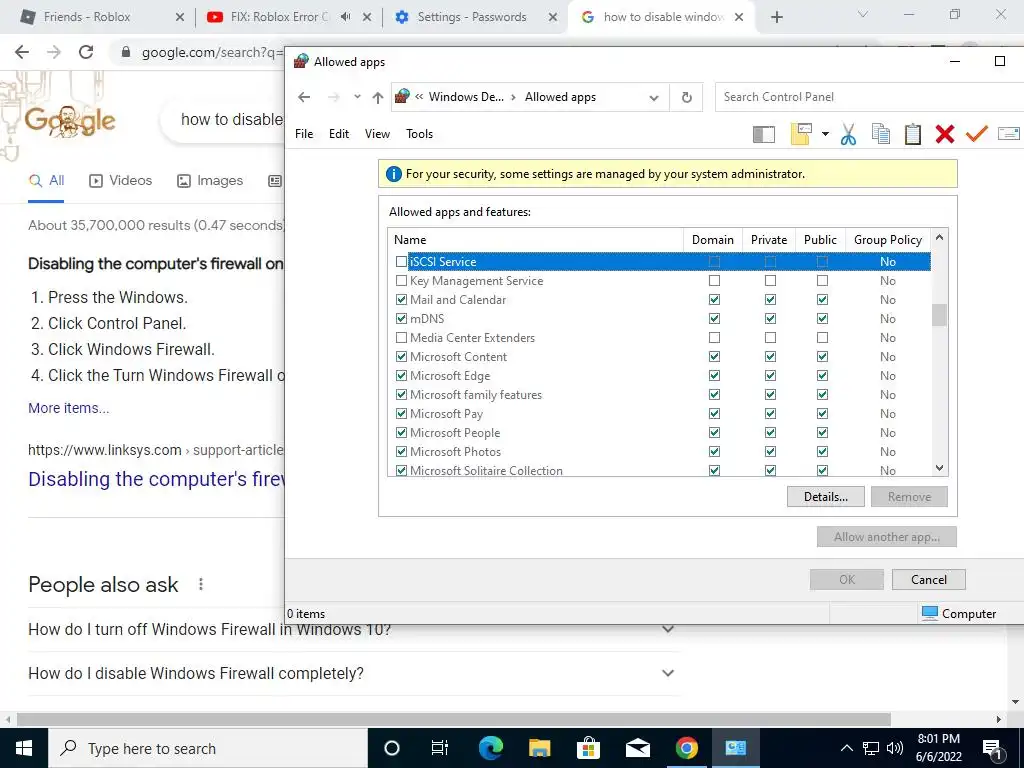Viewport: 1024px width, 768px height.
Task: Toggle the iSCSI Service name checkbox
Action: coord(401,262)
